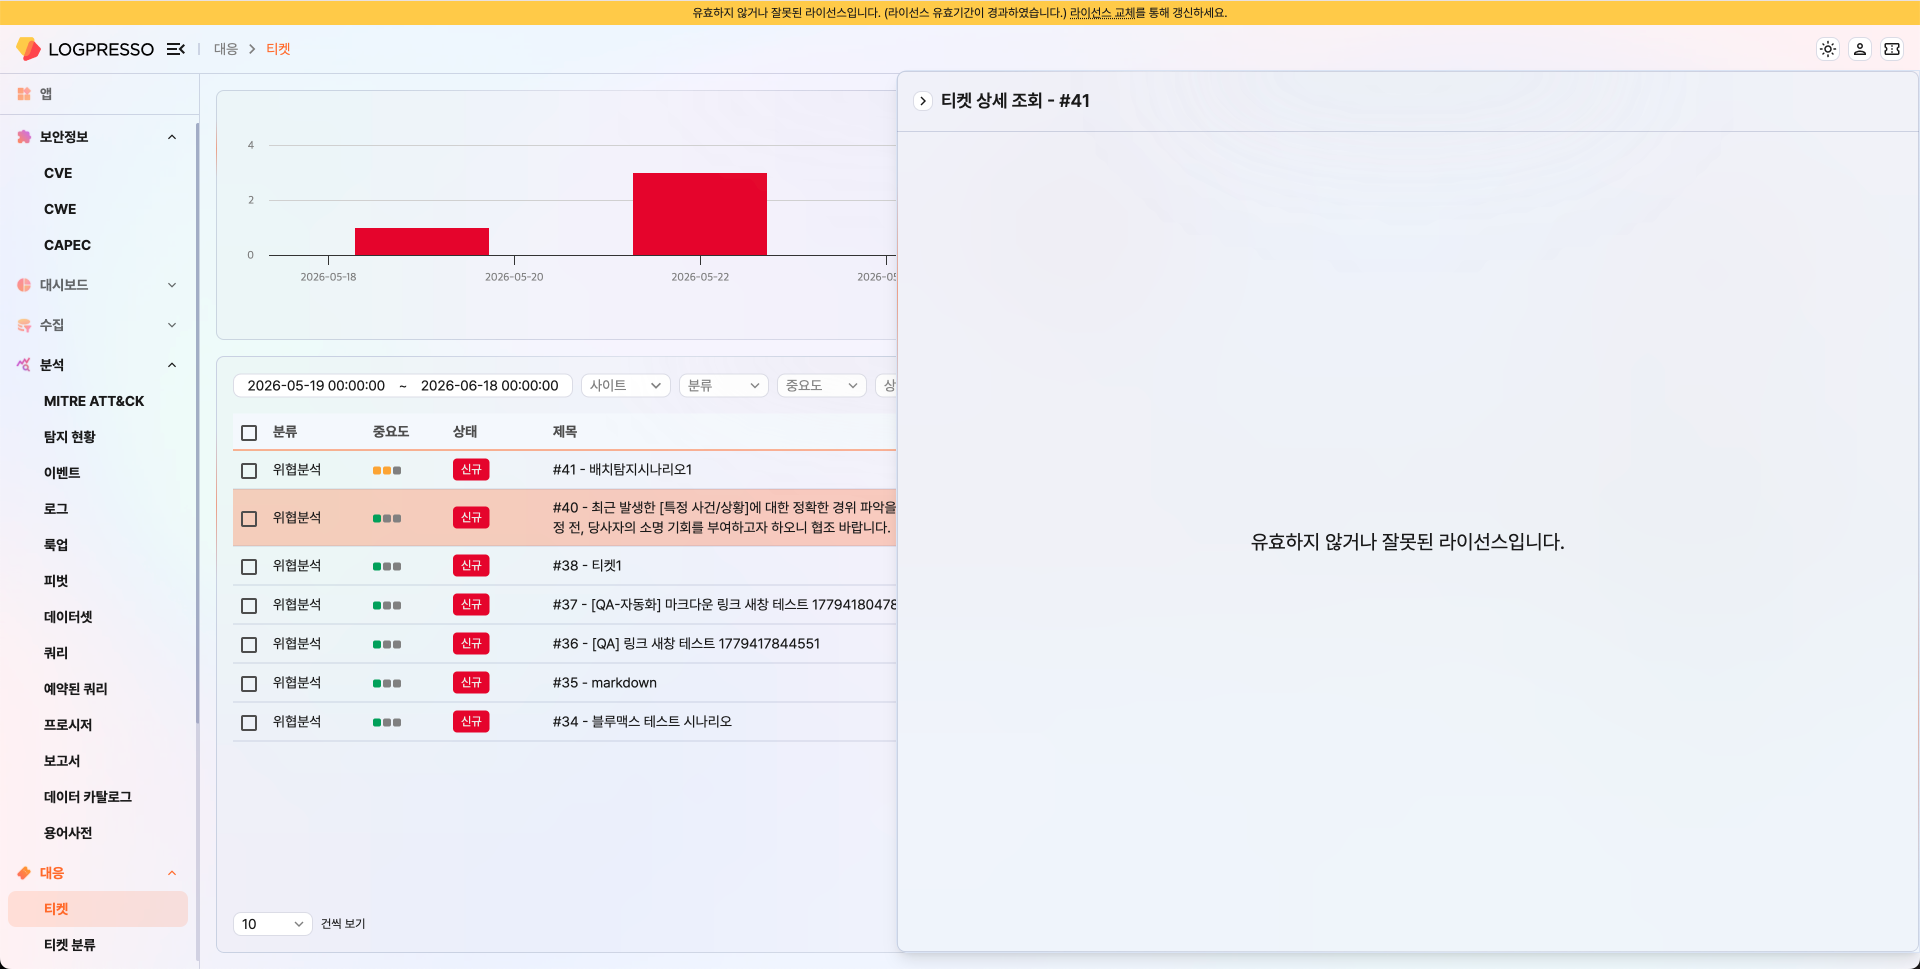Collapse the 보안정보 section chevron
This screenshot has width=1920, height=969.
click(172, 137)
